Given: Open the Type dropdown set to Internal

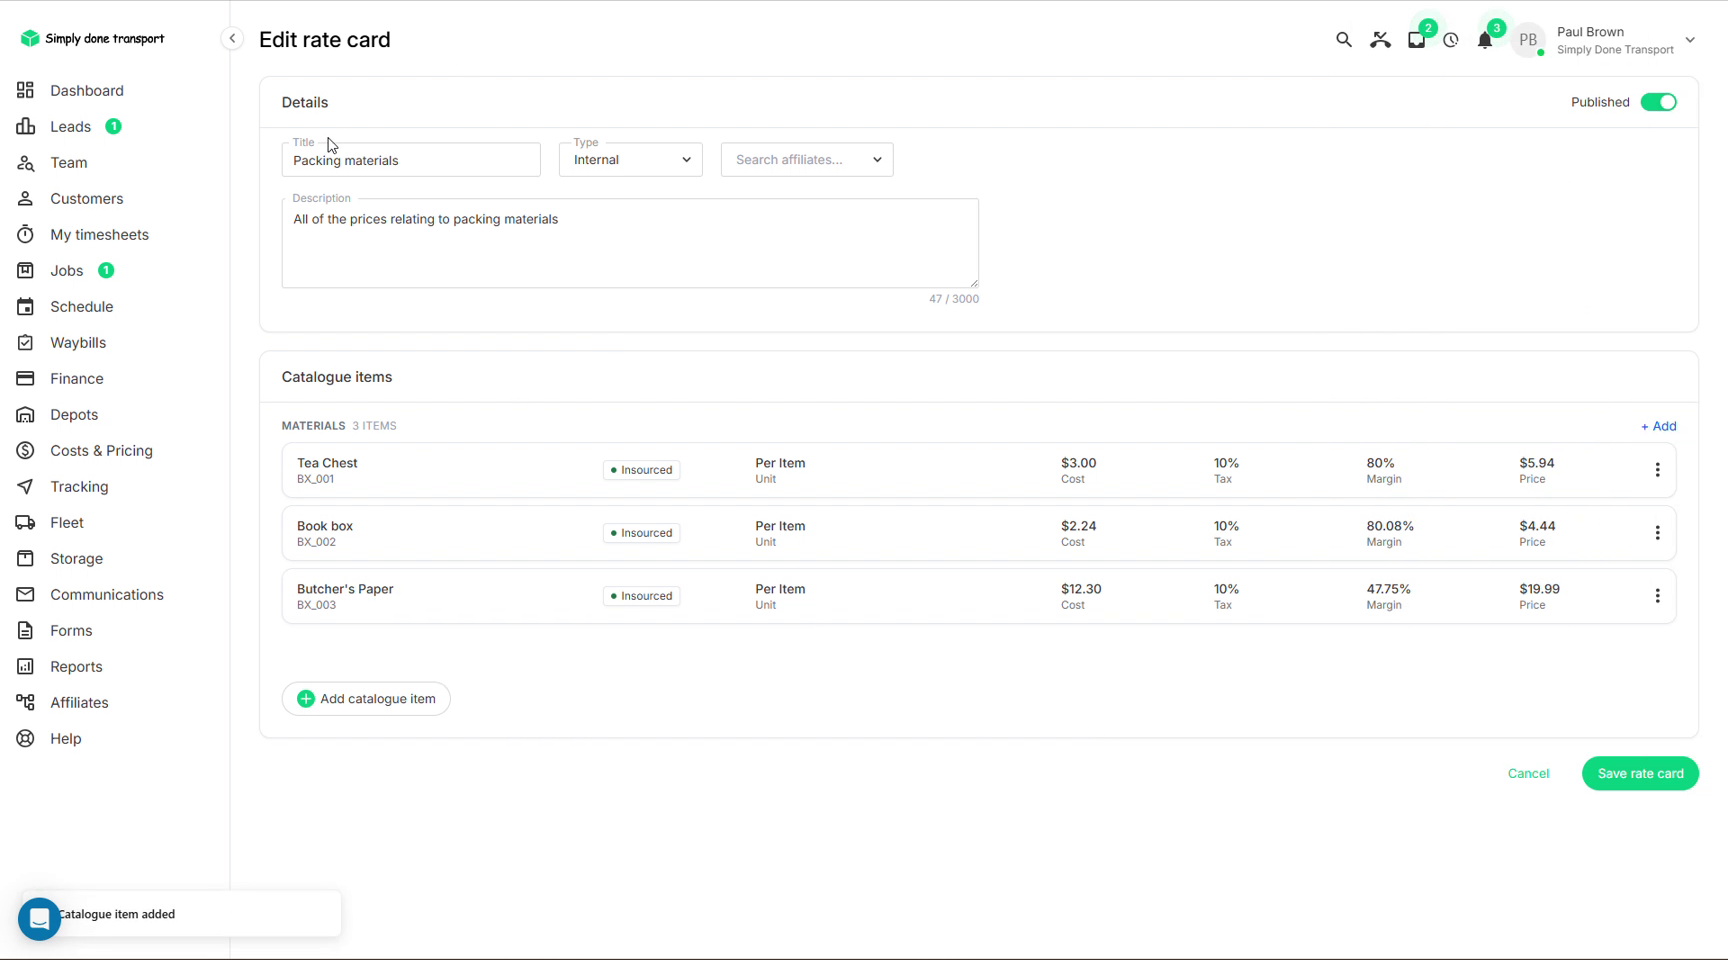Looking at the screenshot, I should click(x=631, y=160).
